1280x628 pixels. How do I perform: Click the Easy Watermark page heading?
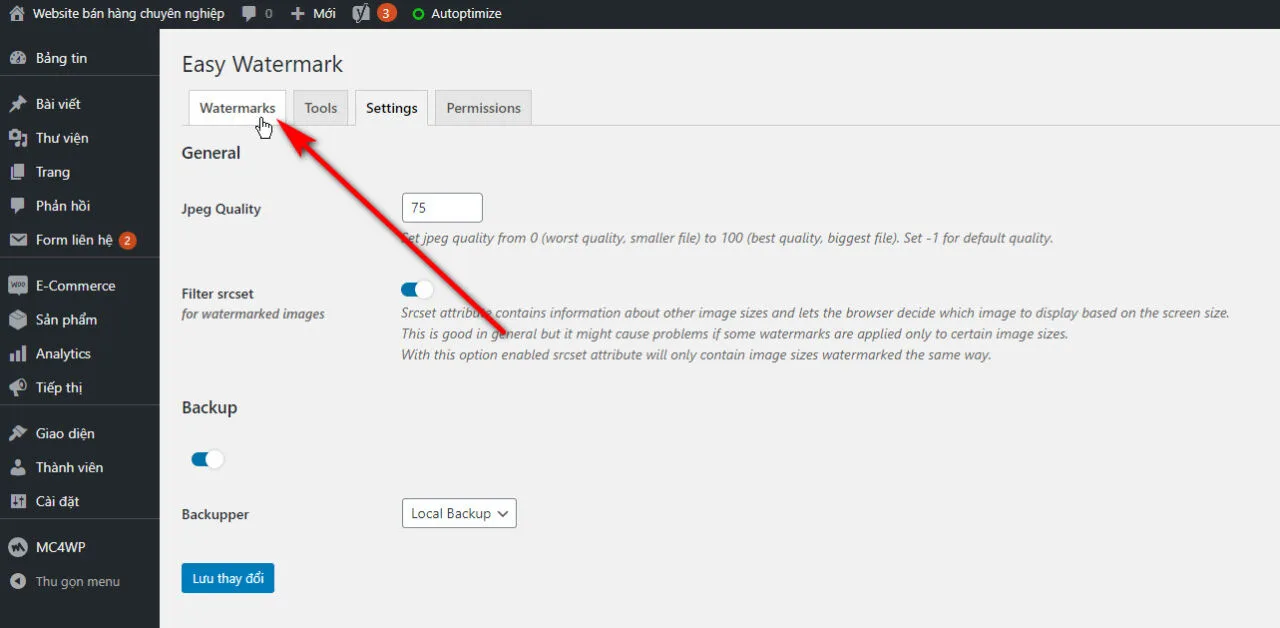pos(262,64)
